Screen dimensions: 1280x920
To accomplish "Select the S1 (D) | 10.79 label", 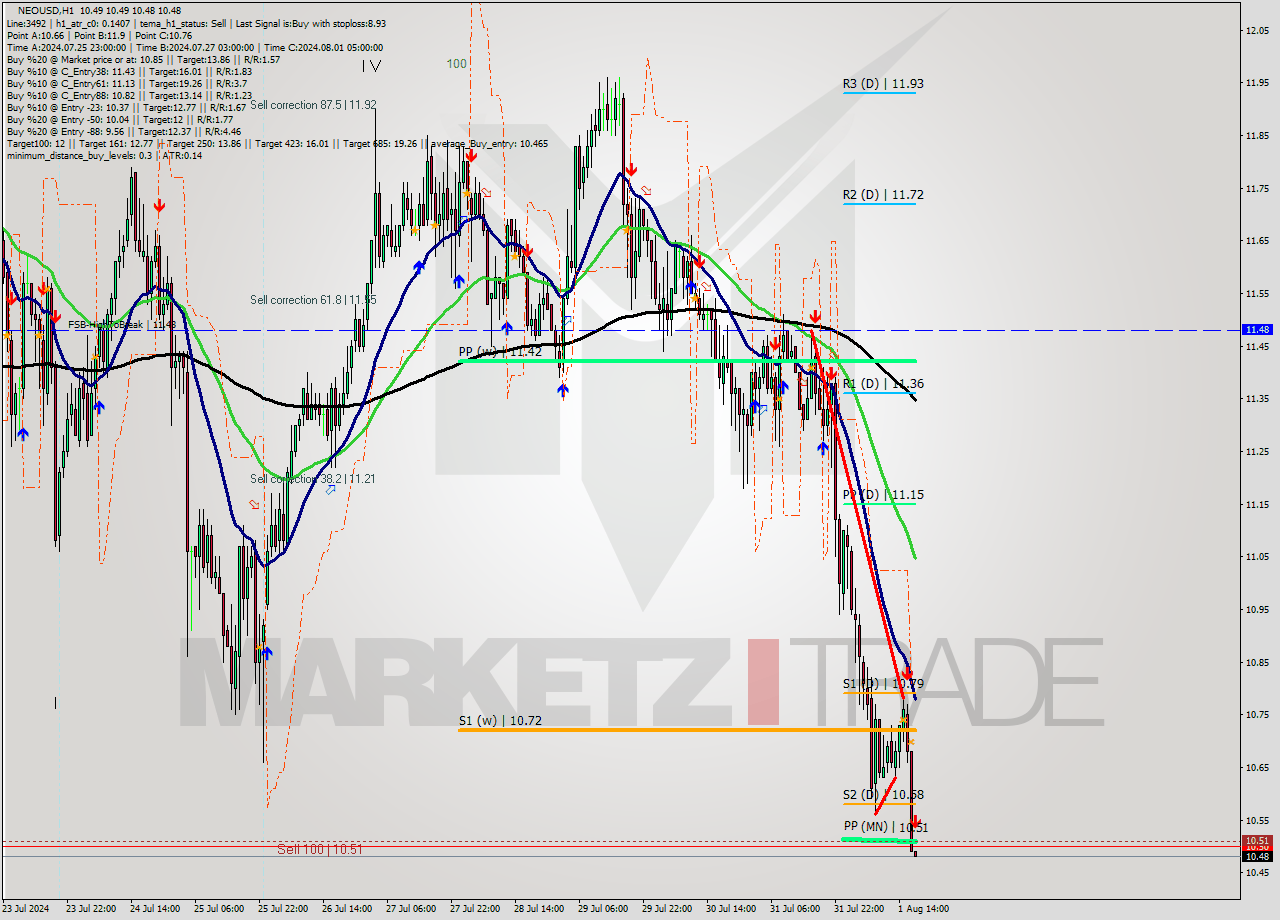I will [883, 684].
